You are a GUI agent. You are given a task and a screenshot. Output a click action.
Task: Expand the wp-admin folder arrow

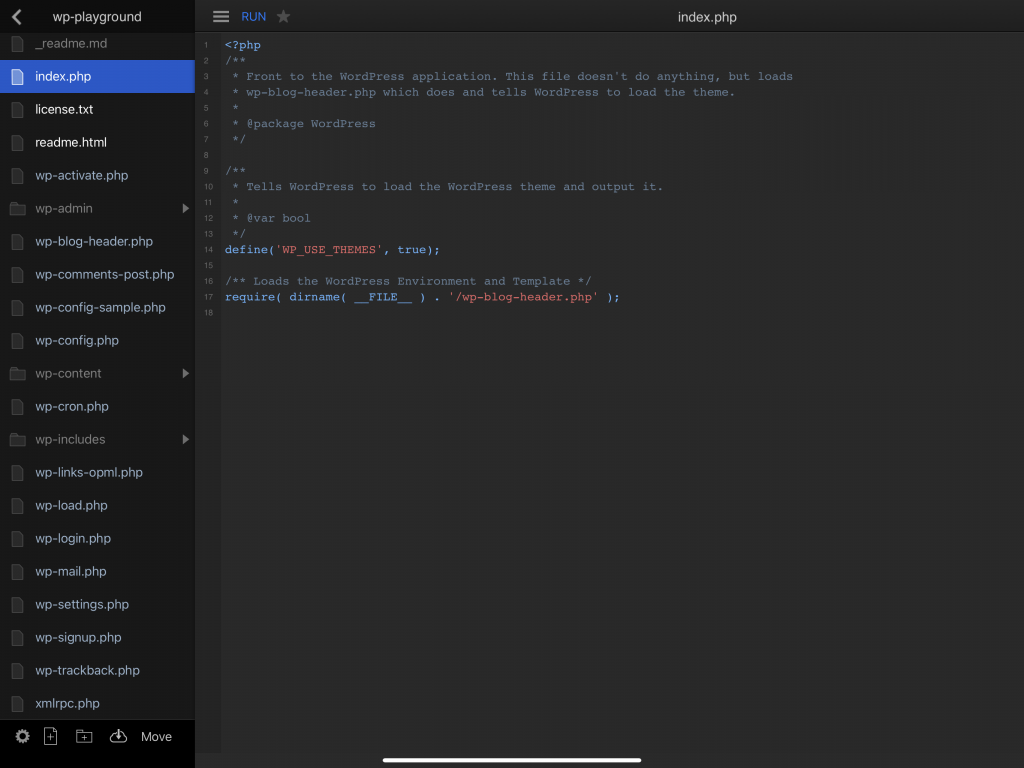click(x=185, y=209)
